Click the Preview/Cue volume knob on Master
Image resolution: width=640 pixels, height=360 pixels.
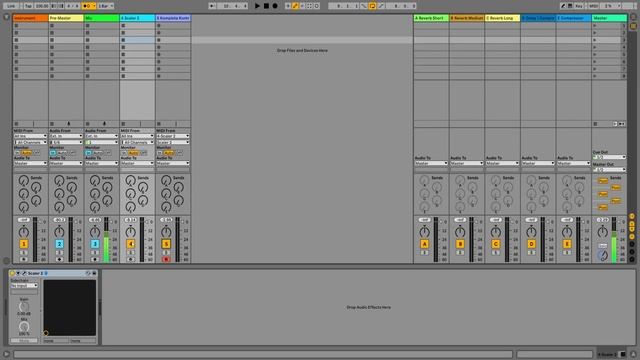(602, 256)
